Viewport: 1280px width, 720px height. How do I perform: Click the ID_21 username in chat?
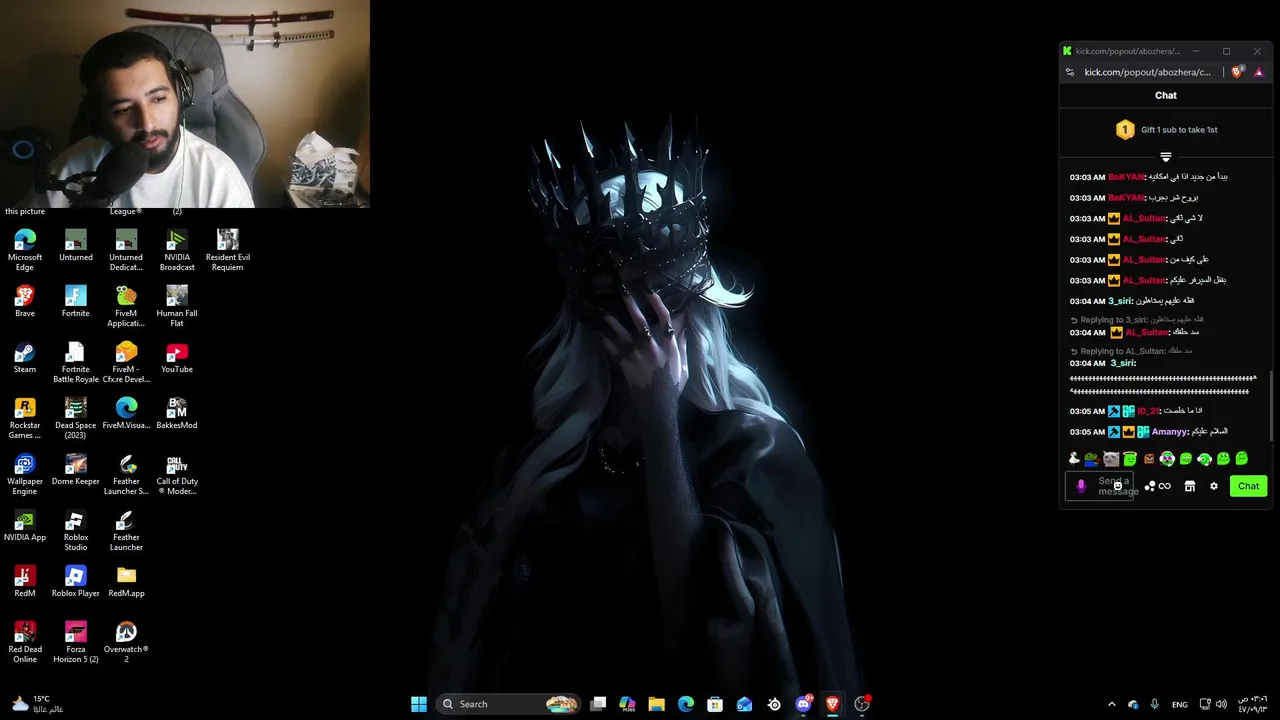(1148, 411)
